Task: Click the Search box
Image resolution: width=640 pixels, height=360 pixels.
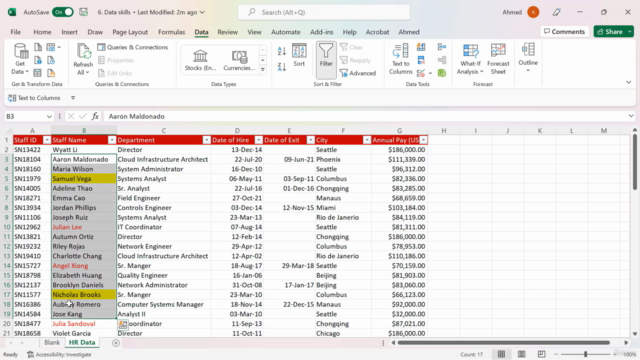Action: [x=324, y=12]
